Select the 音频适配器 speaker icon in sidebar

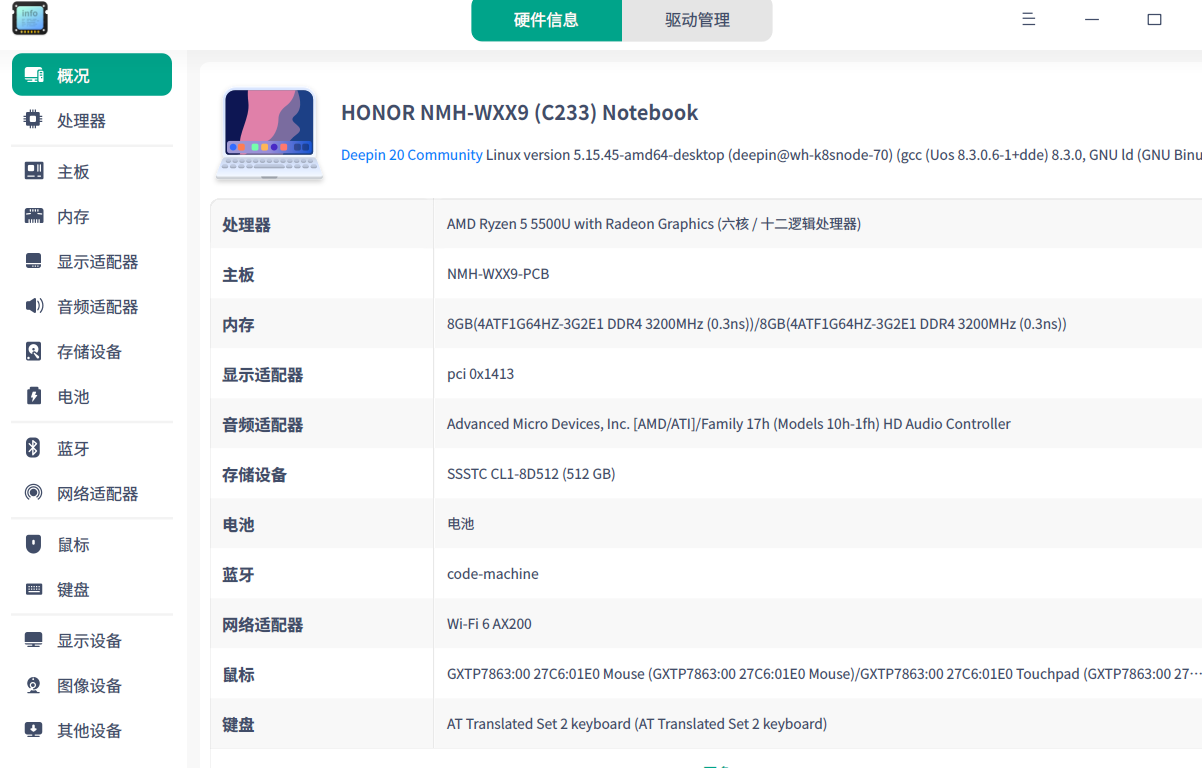(34, 306)
